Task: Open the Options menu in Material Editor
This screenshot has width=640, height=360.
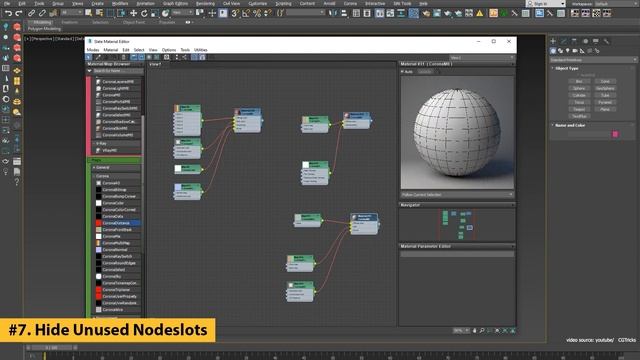Action: (x=169, y=50)
